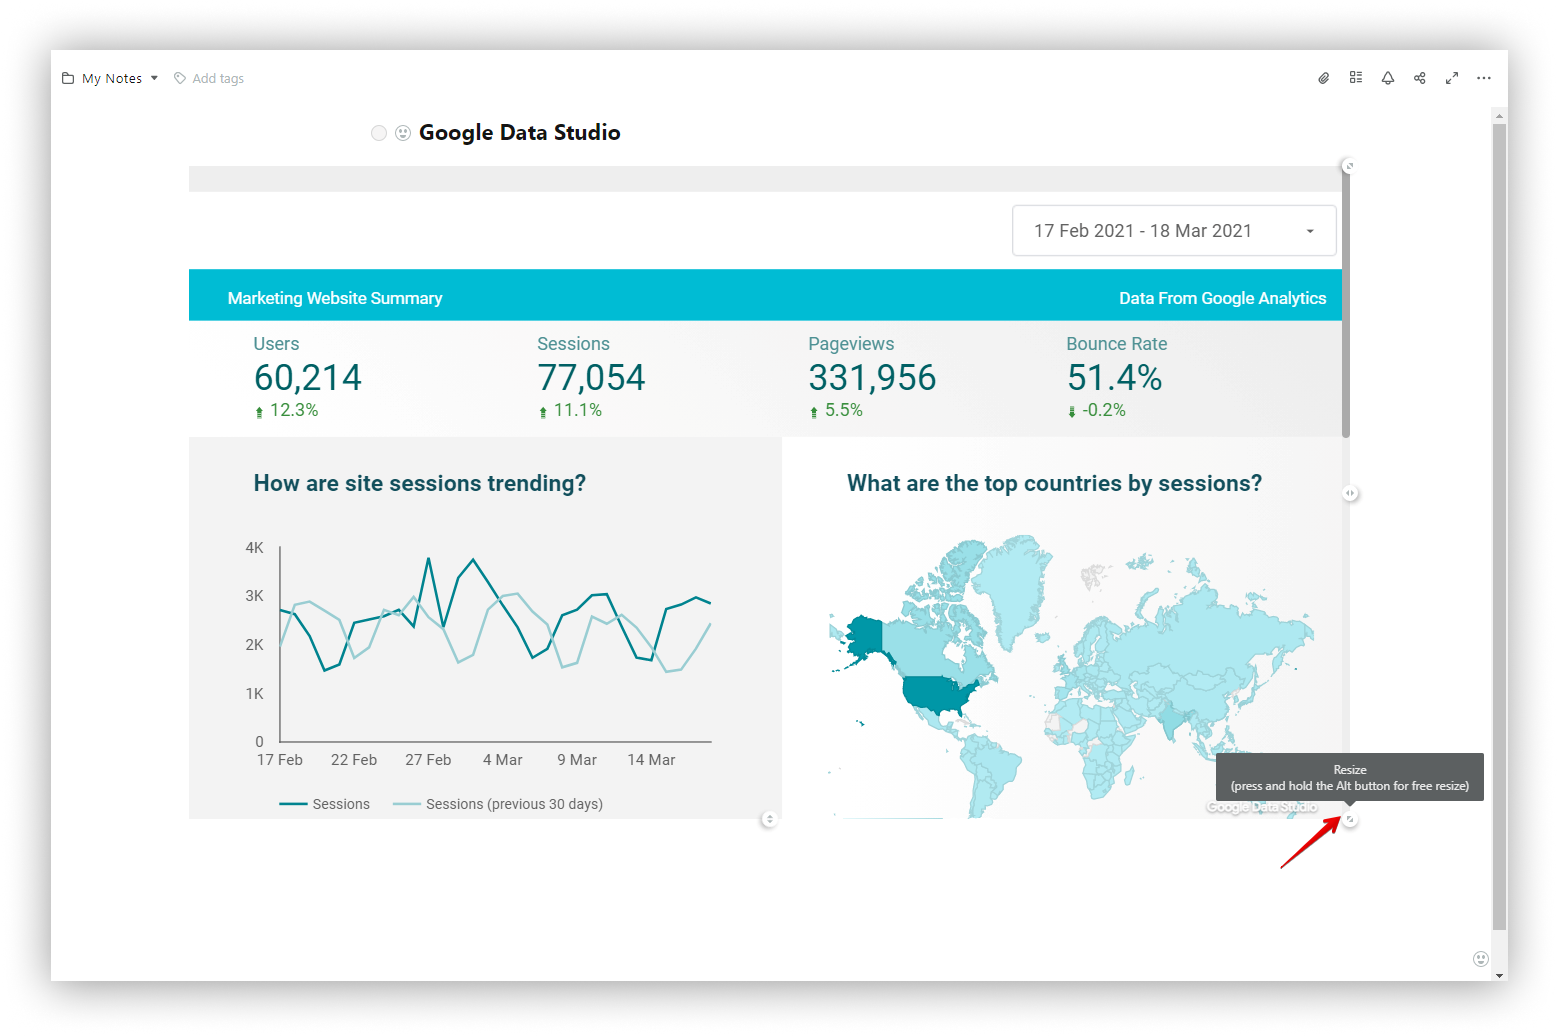Open the table of contents list icon
The image size is (1557, 1036).
click(x=1355, y=78)
